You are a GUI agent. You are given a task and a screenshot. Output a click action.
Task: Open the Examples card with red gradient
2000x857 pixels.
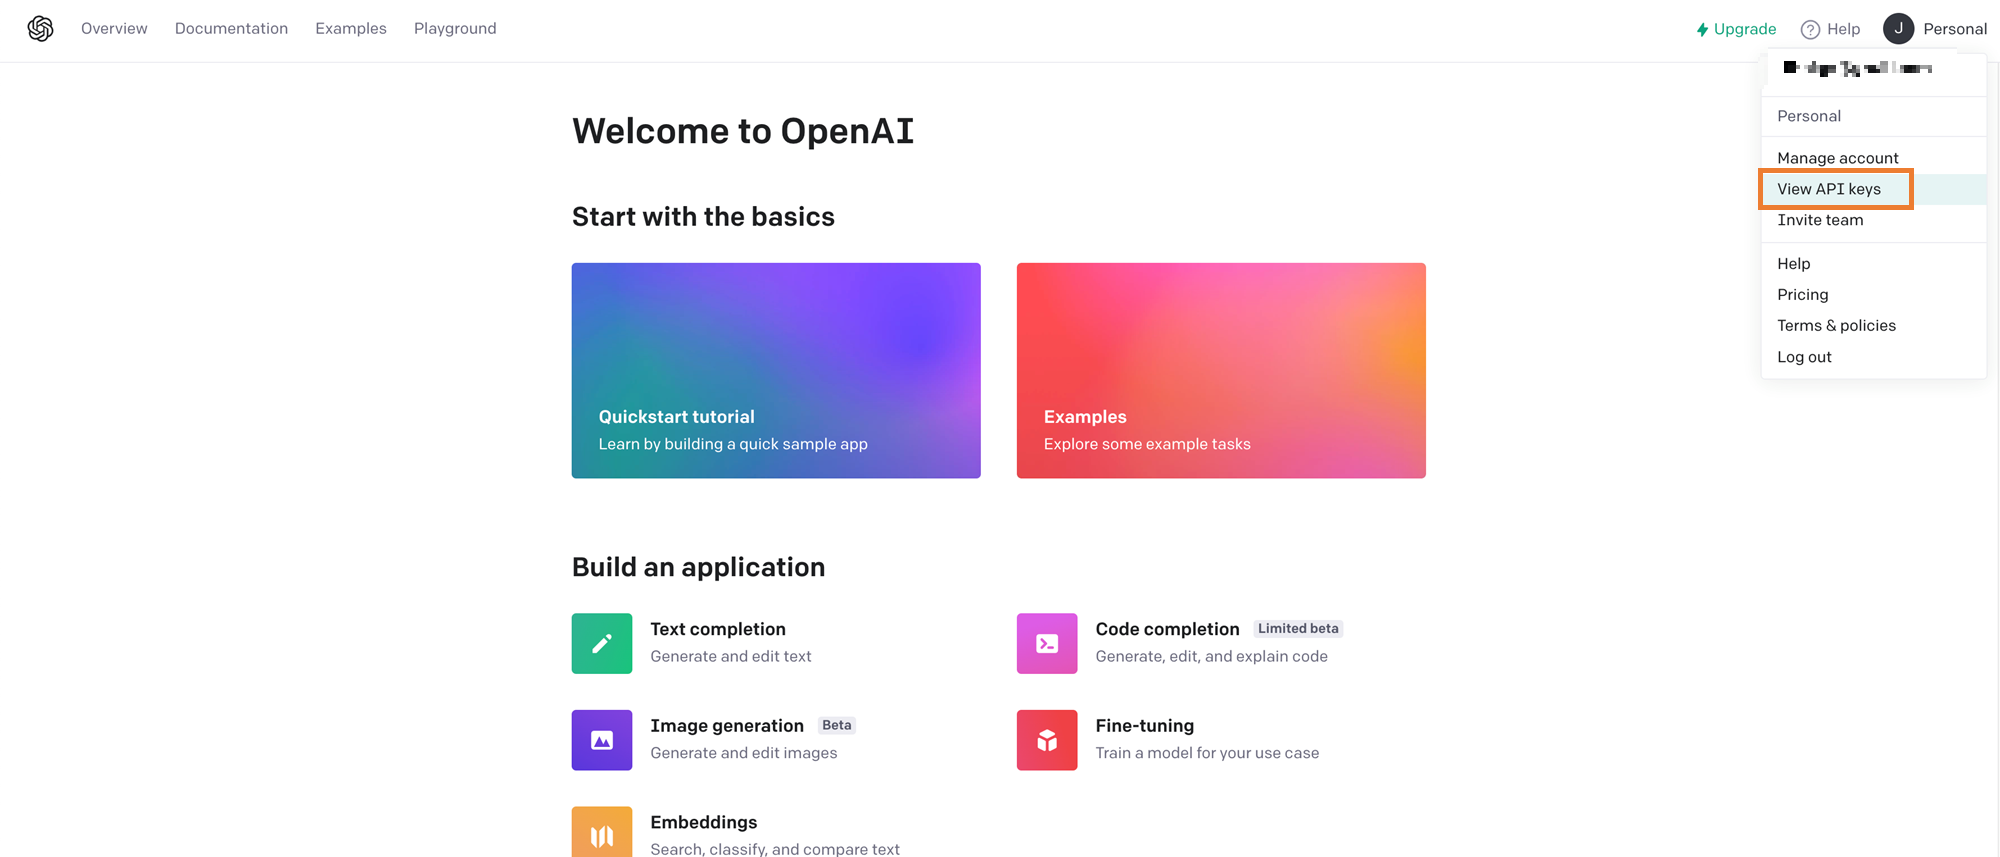1221,370
